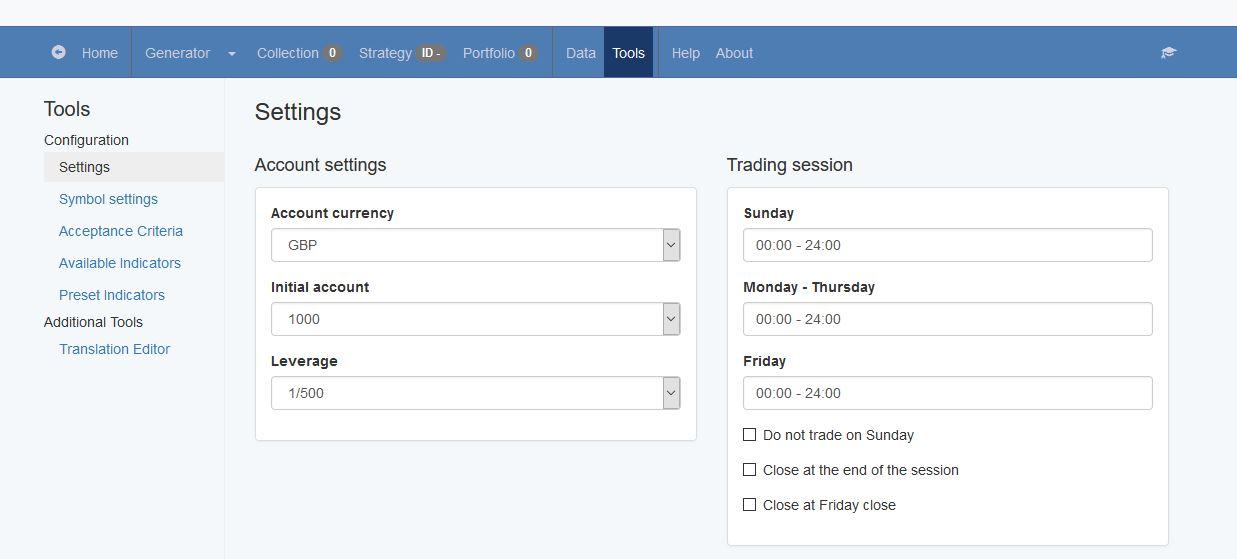The width and height of the screenshot is (1237, 559).
Task: Click the Sunday session time field
Action: coord(948,245)
